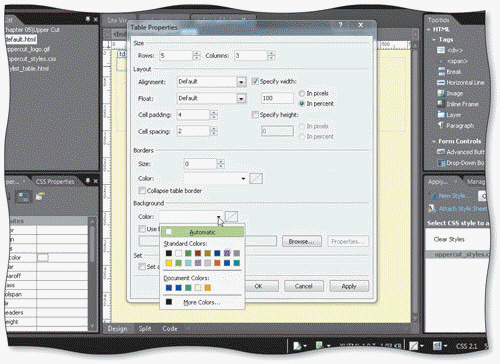Click the second green status bar icon
500x364 pixels.
pyautogui.click(x=319, y=346)
